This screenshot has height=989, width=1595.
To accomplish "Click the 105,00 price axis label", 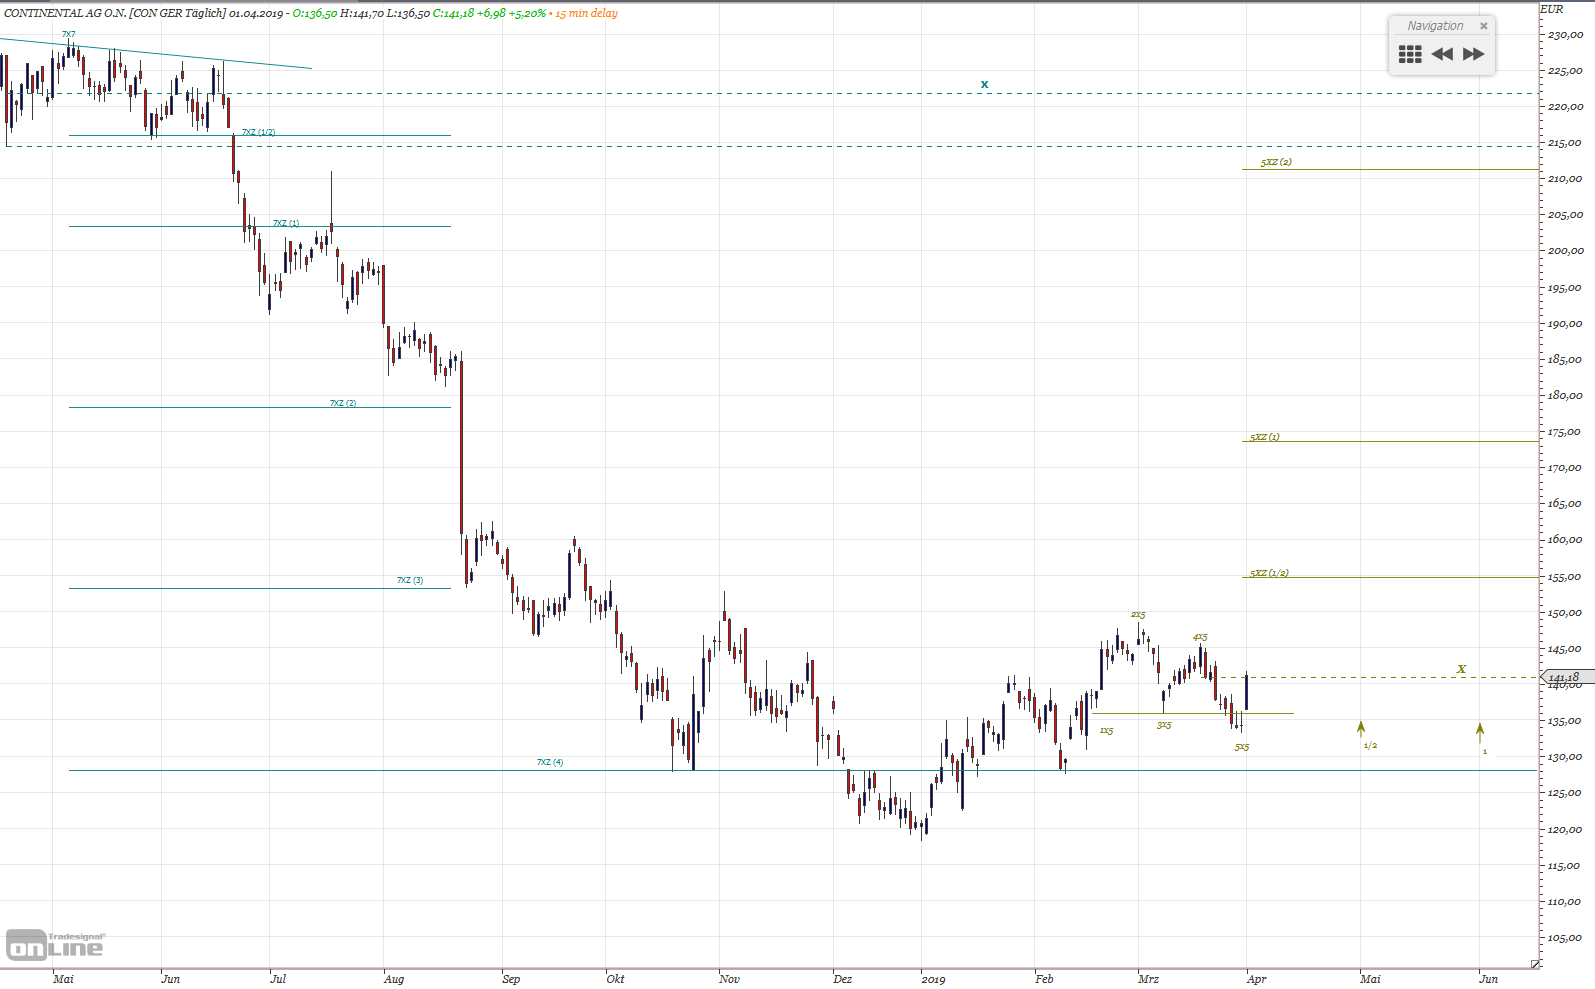I will tap(1565, 938).
